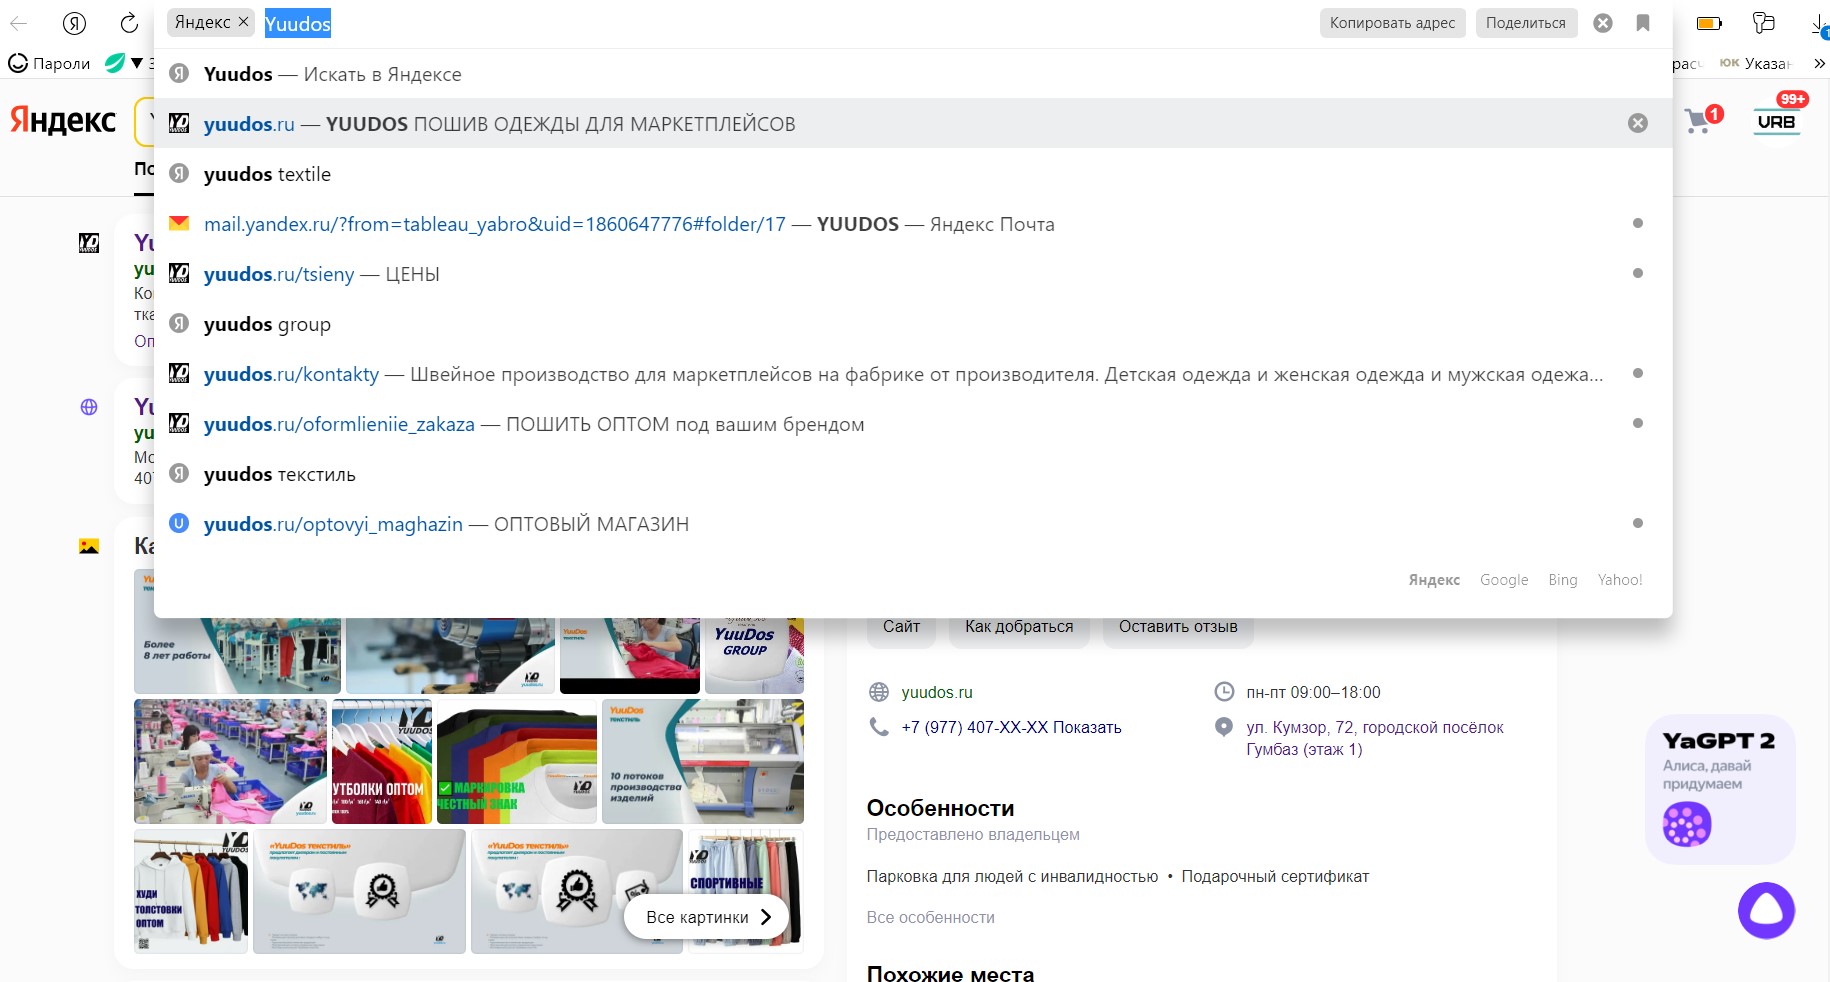Open the green leaf bookmark icon
This screenshot has width=1830, height=982.
pyautogui.click(x=115, y=63)
